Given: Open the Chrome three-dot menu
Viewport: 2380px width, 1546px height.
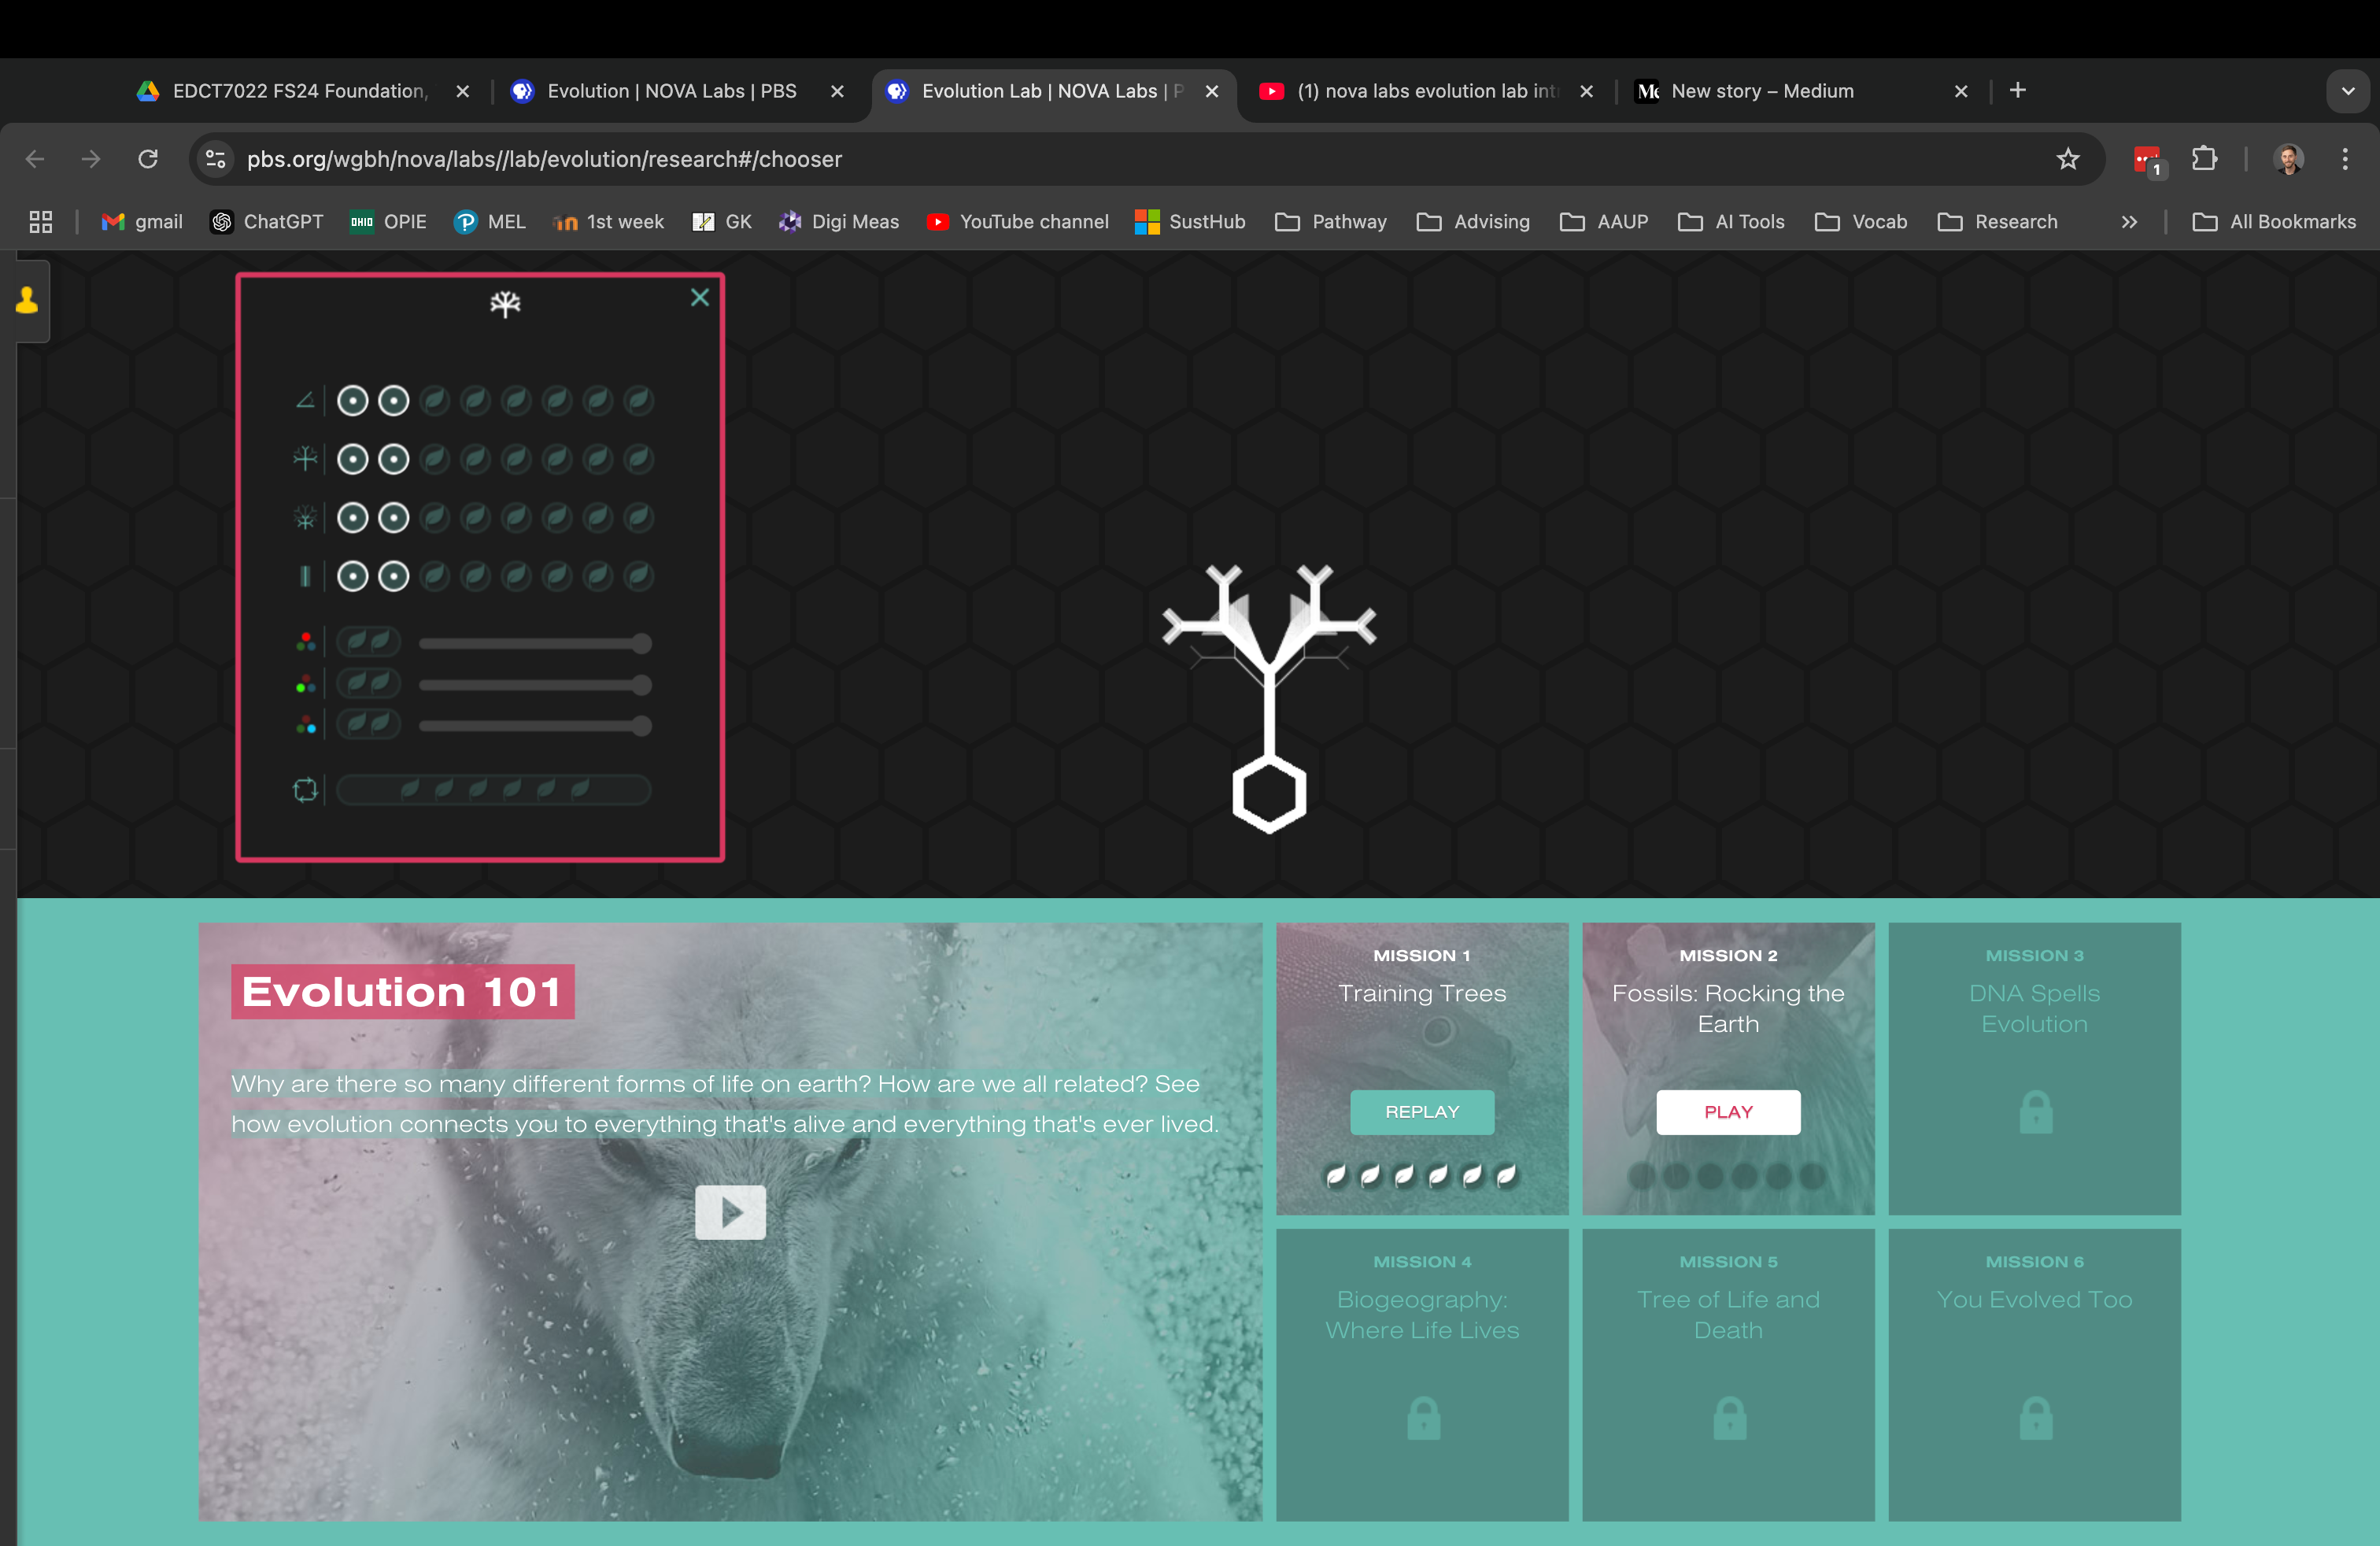Looking at the screenshot, I should [2344, 159].
